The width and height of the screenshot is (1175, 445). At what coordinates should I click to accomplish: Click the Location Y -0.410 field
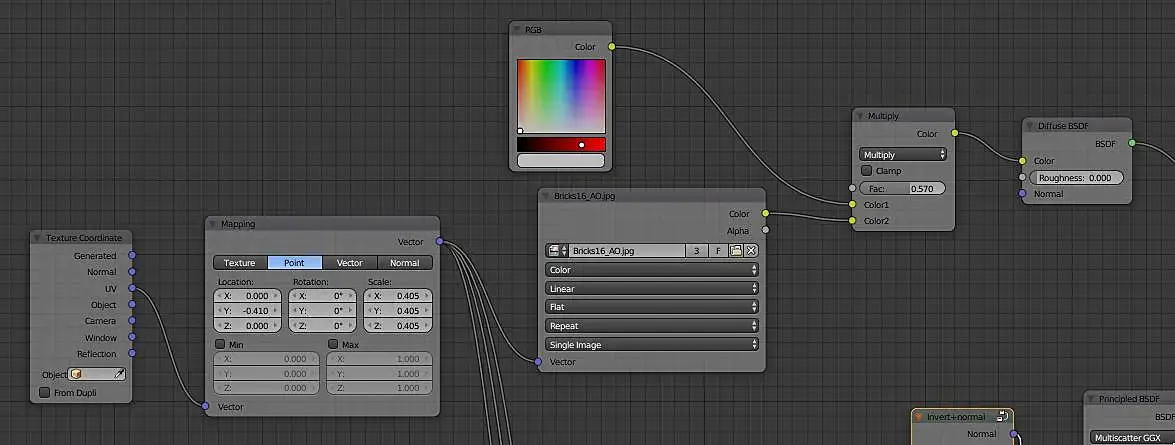[247, 310]
